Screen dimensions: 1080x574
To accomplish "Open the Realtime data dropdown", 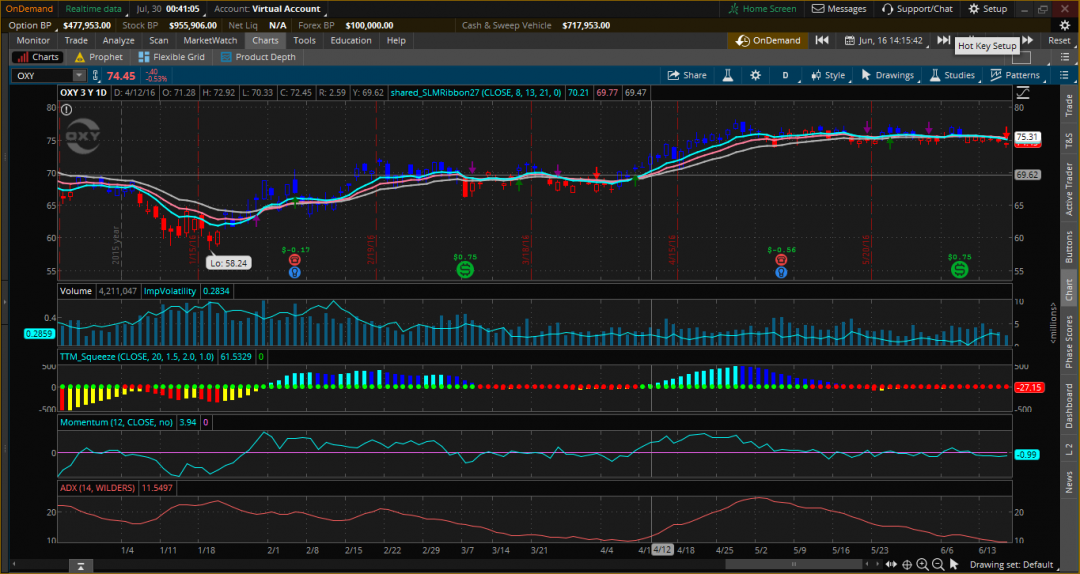I will pos(94,9).
